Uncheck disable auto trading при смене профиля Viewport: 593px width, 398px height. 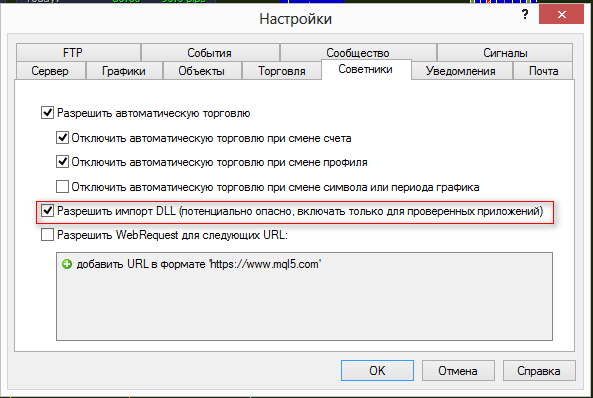pyautogui.click(x=62, y=162)
